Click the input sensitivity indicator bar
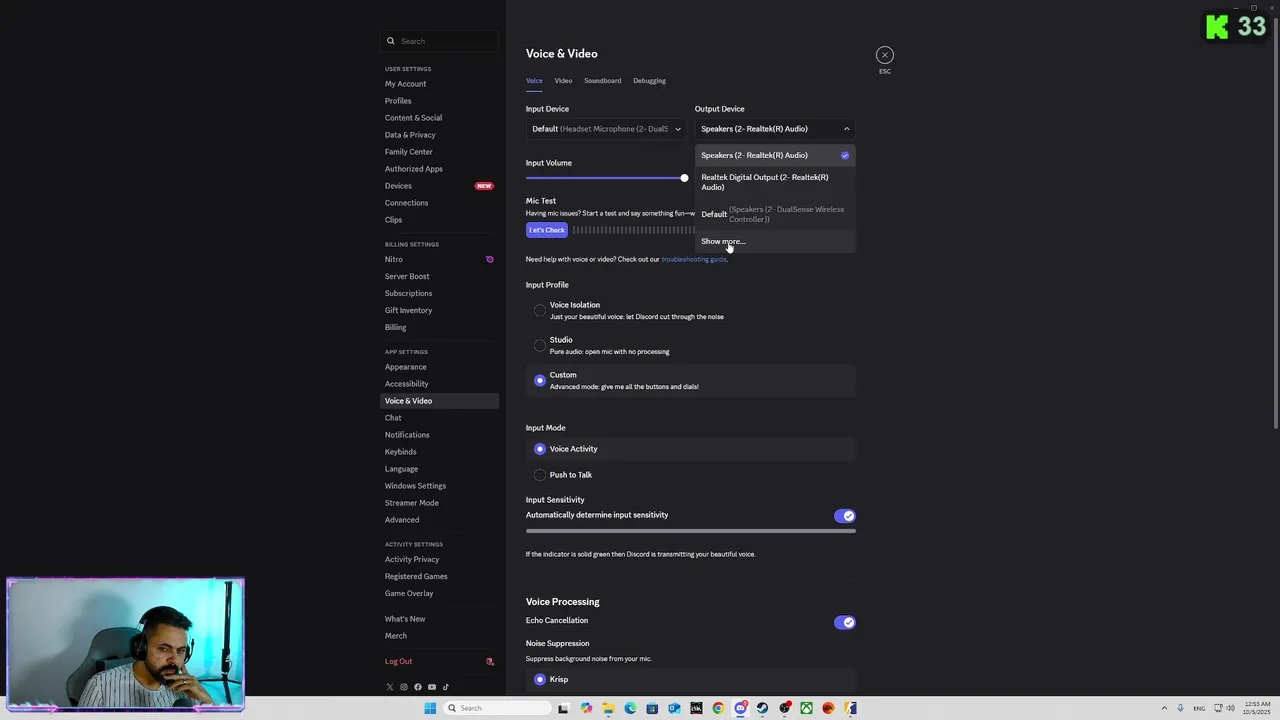This screenshot has width=1280, height=720. 691,531
